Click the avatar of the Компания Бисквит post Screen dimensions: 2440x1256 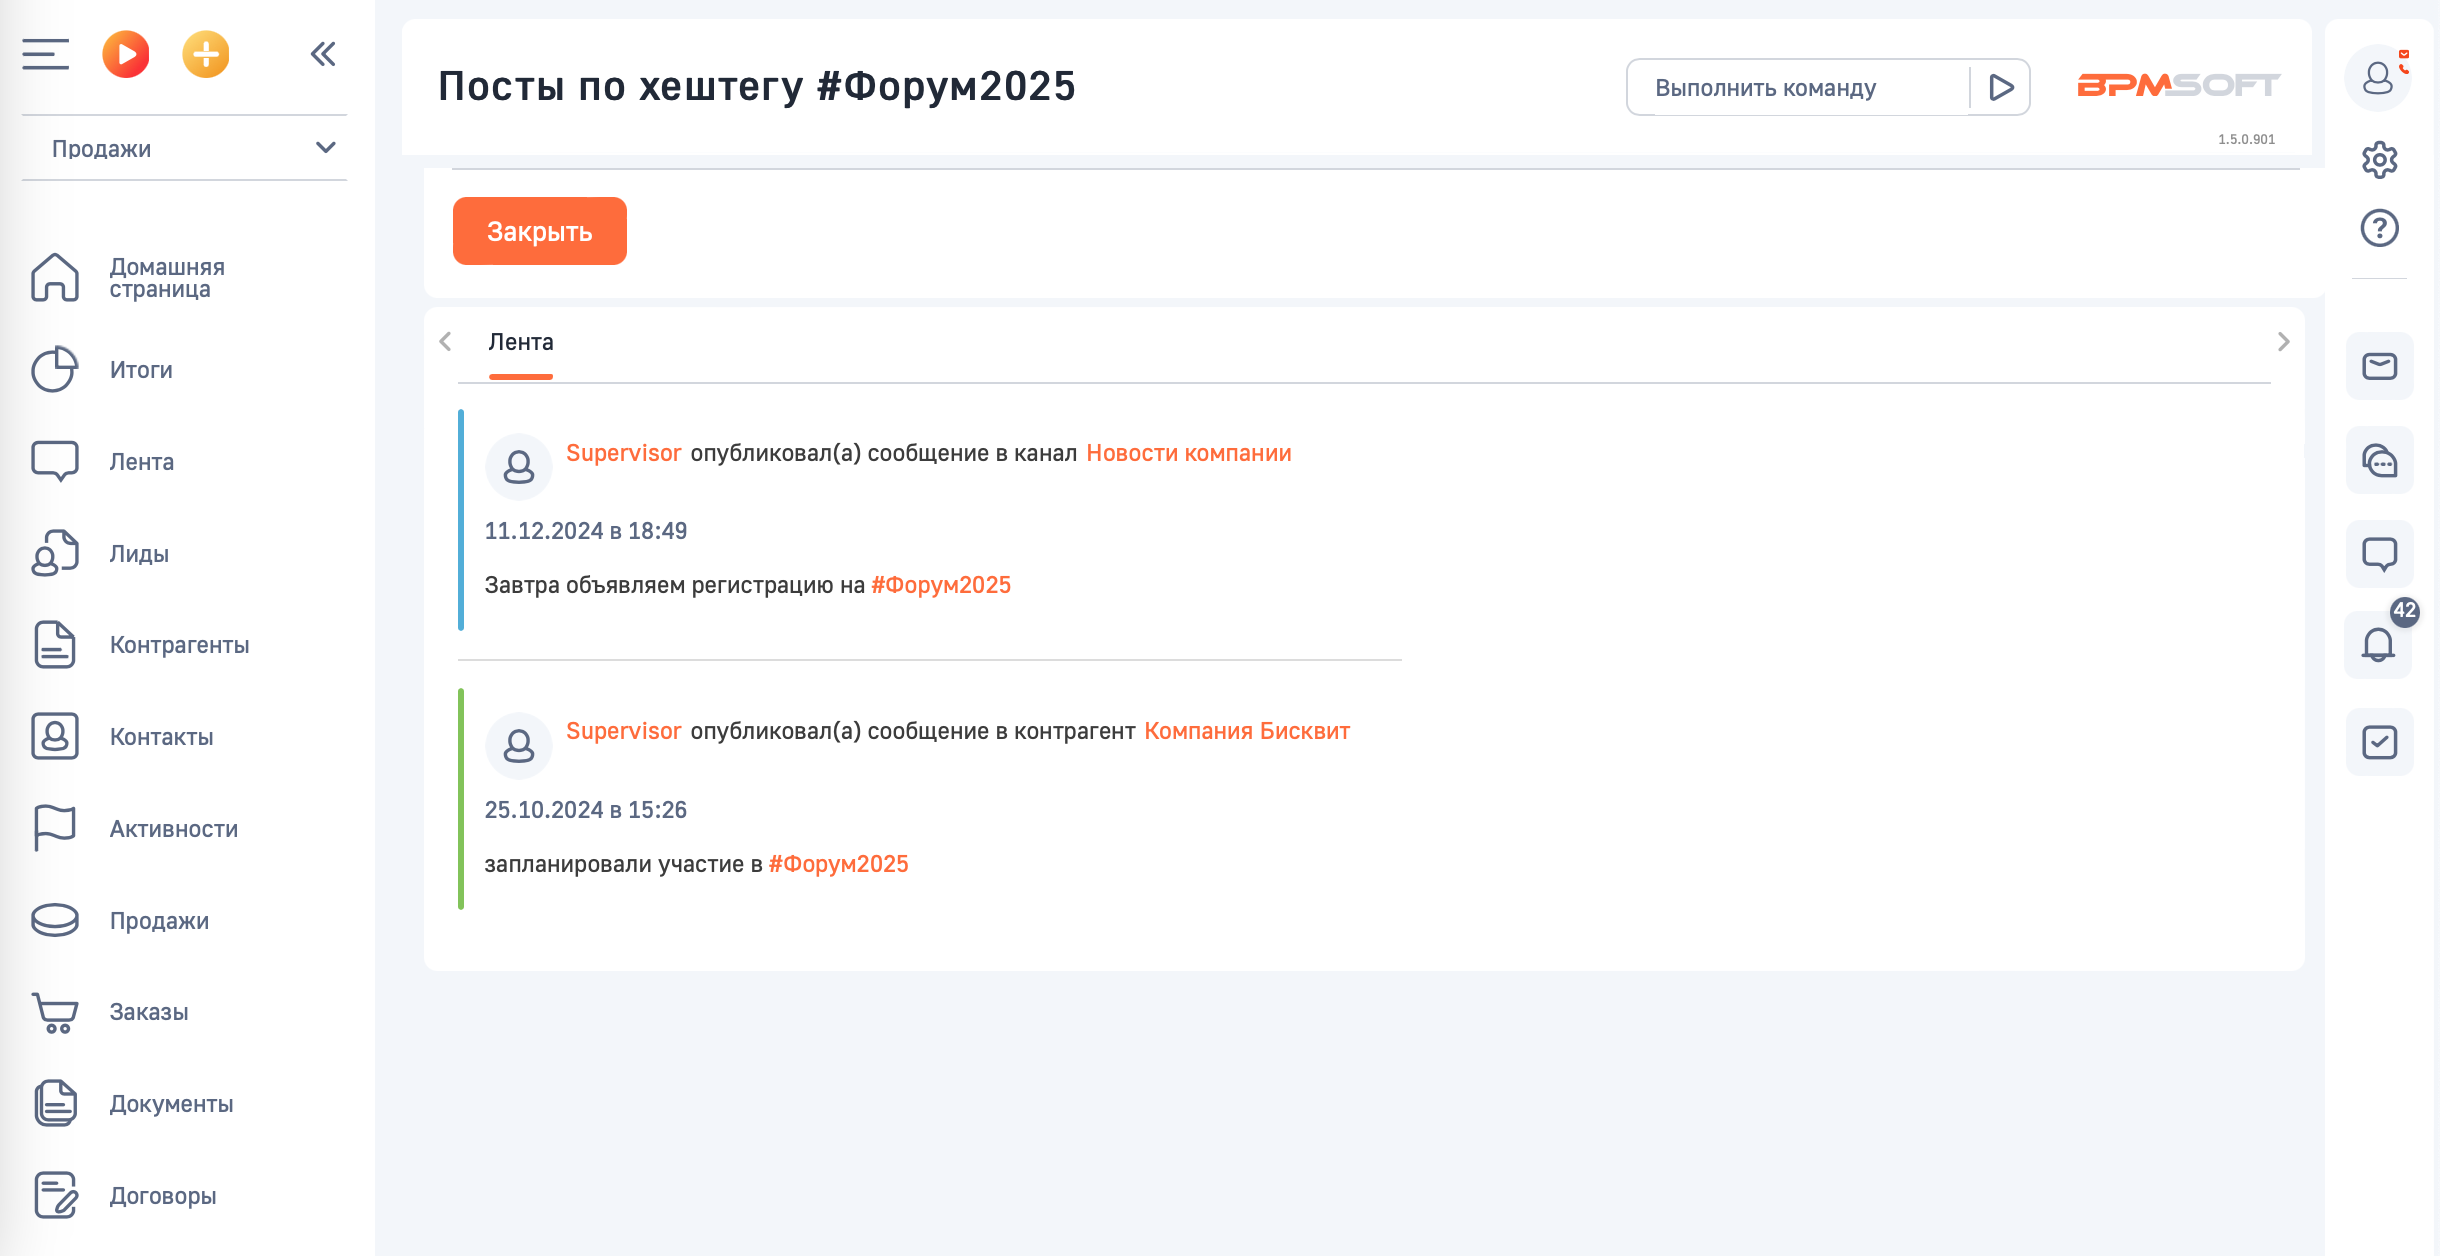[519, 746]
